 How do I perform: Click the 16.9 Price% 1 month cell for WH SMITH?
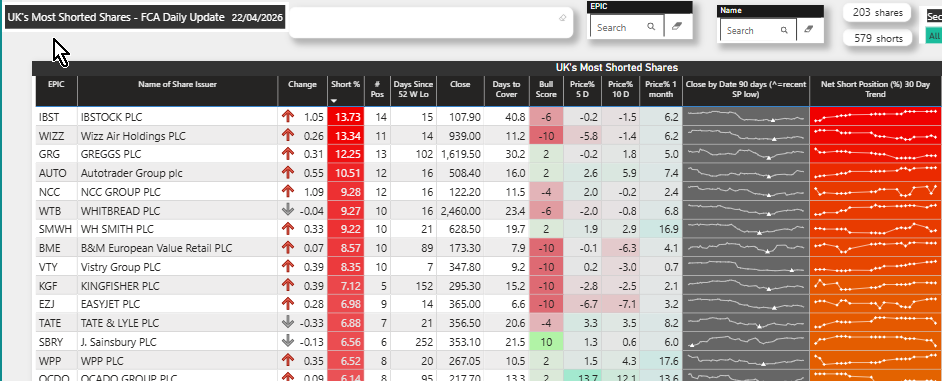pos(661,230)
